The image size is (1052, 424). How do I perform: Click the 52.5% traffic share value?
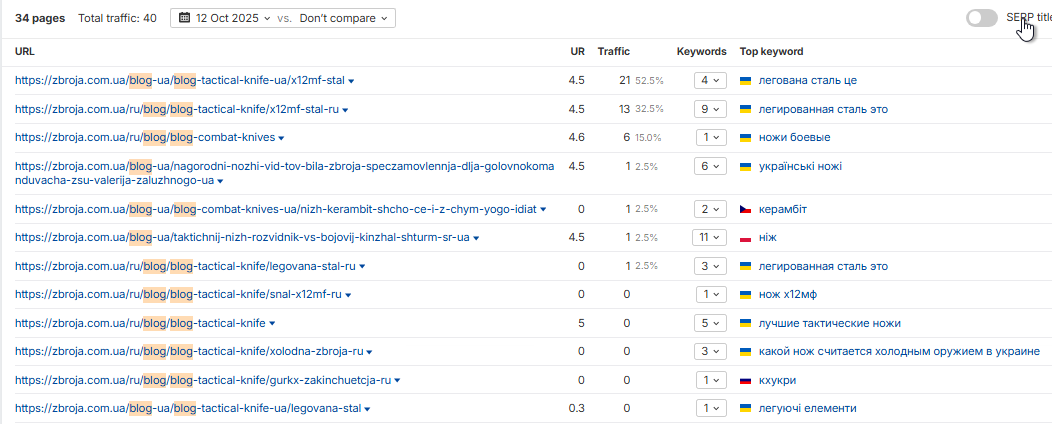[649, 81]
